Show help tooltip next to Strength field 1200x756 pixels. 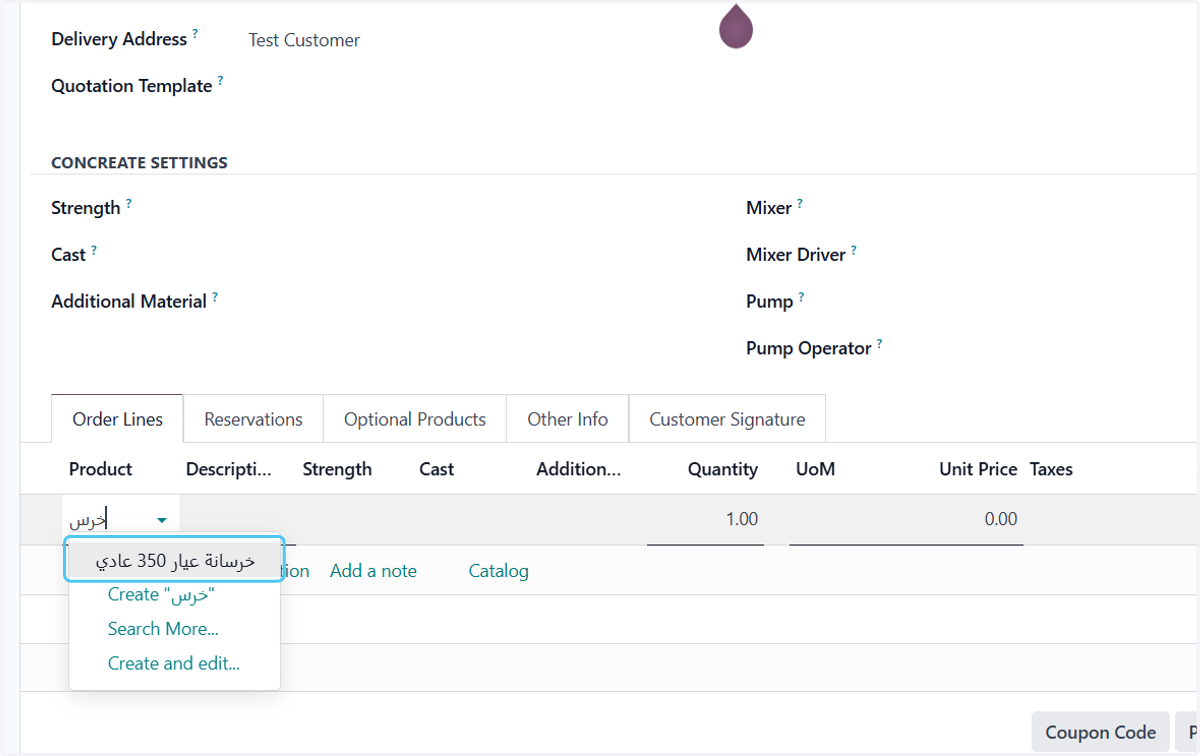[128, 202]
